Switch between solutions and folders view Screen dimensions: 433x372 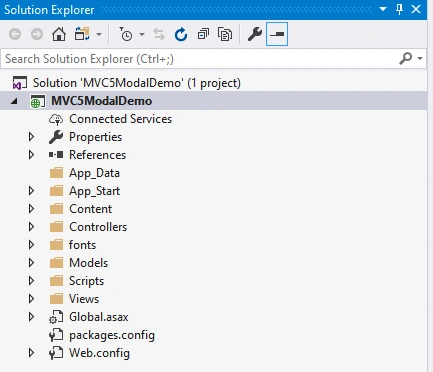tap(82, 34)
